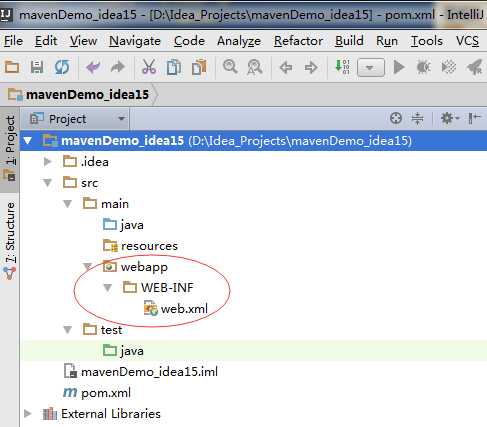Image resolution: width=487 pixels, height=427 pixels.
Task: Collapse the main folder arrow
Action: (x=68, y=204)
